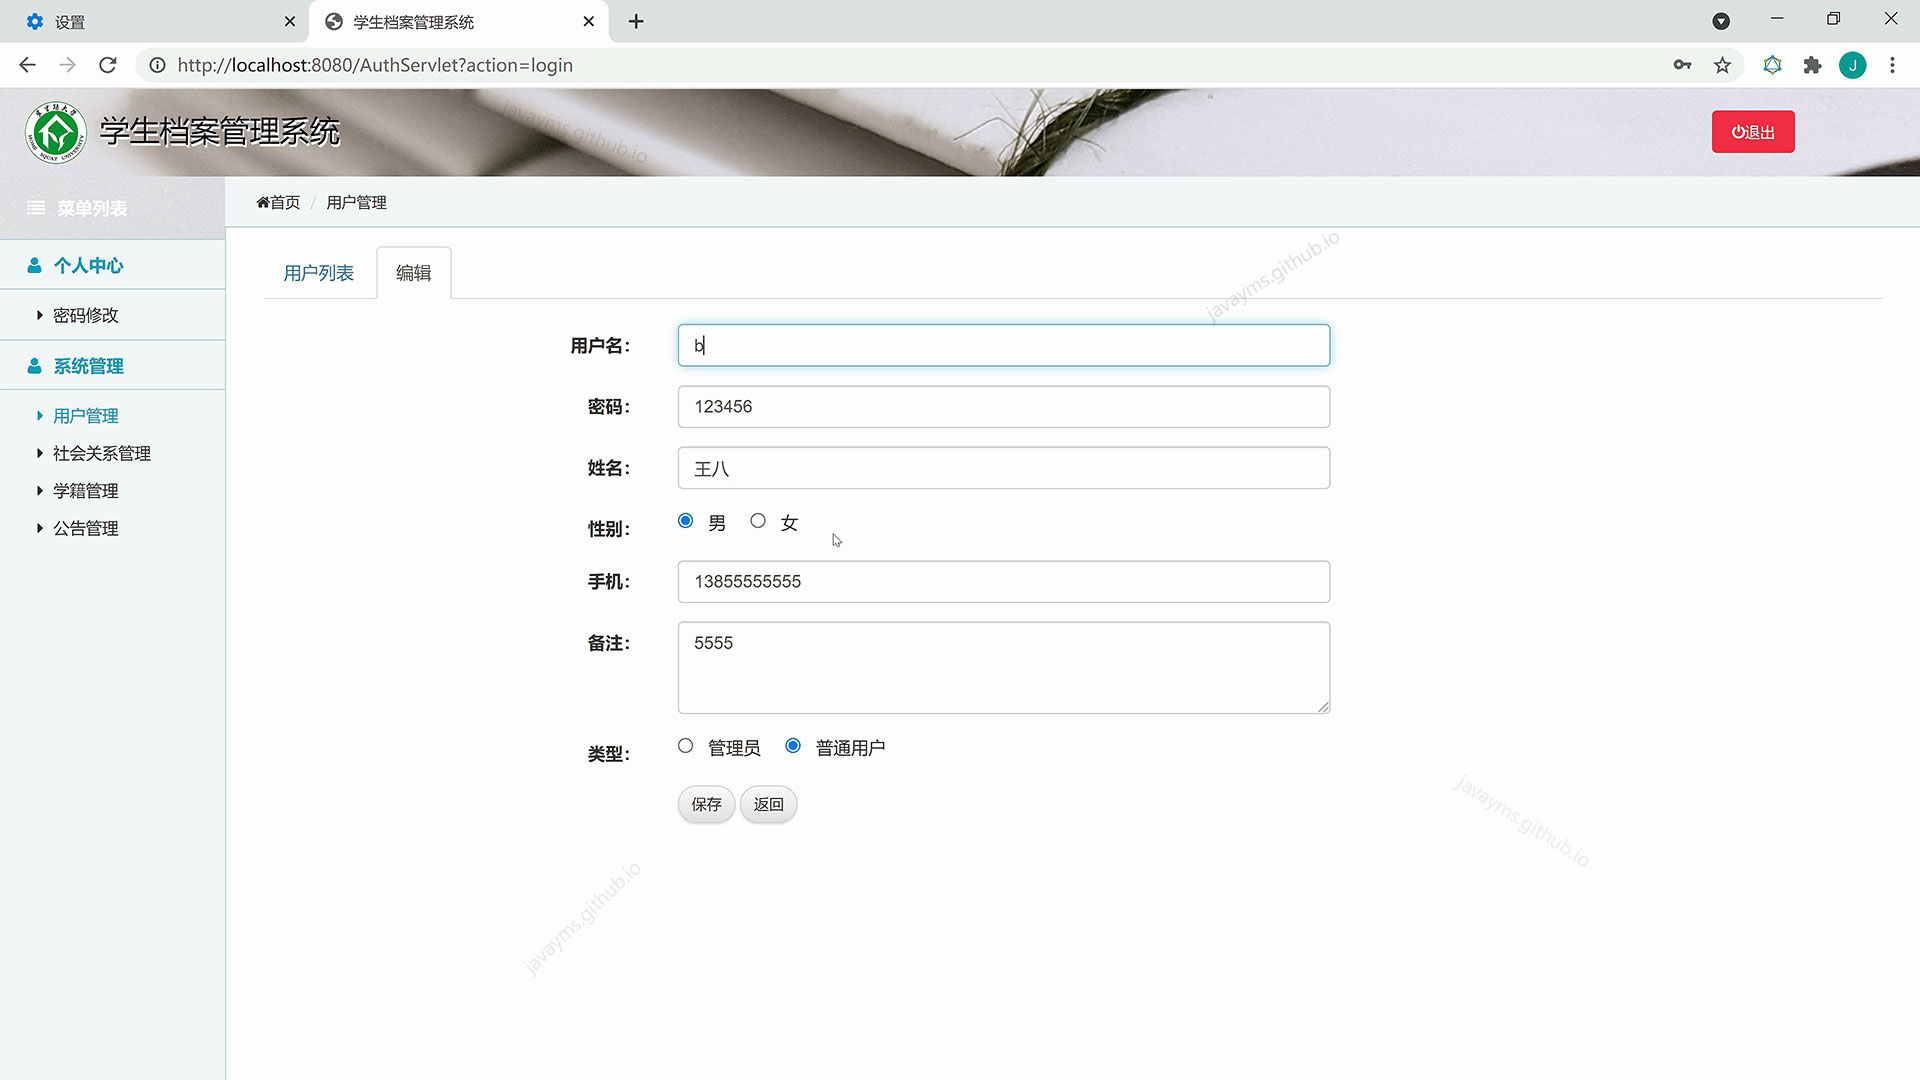Switch to the 用户列表 tab
1920x1080 pixels.
(x=318, y=272)
